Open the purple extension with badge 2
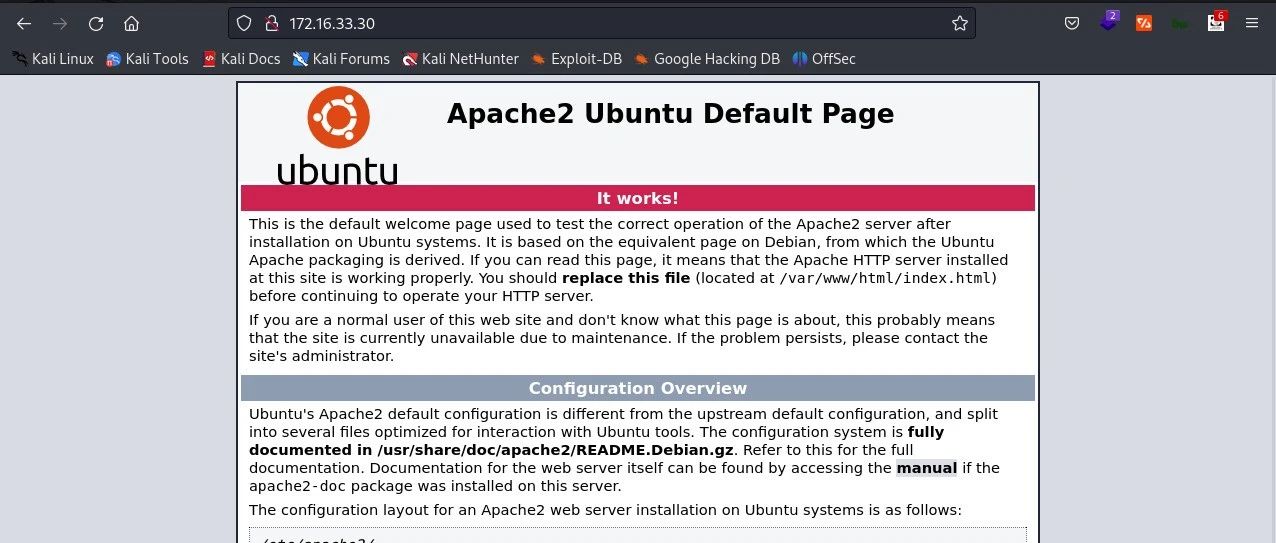This screenshot has width=1276, height=543. (x=1108, y=21)
